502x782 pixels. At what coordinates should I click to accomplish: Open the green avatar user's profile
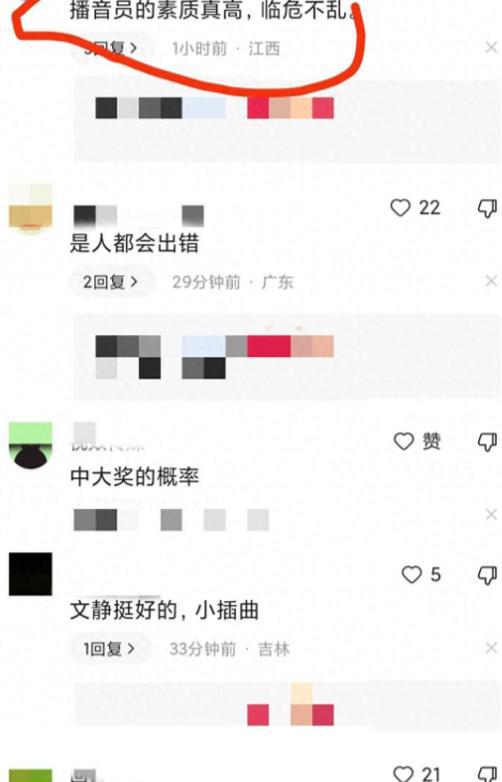tap(30, 444)
